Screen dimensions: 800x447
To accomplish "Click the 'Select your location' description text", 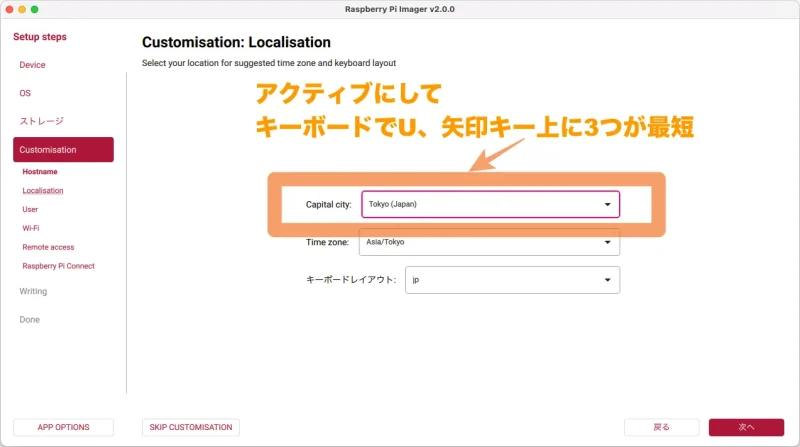I will point(269,63).
